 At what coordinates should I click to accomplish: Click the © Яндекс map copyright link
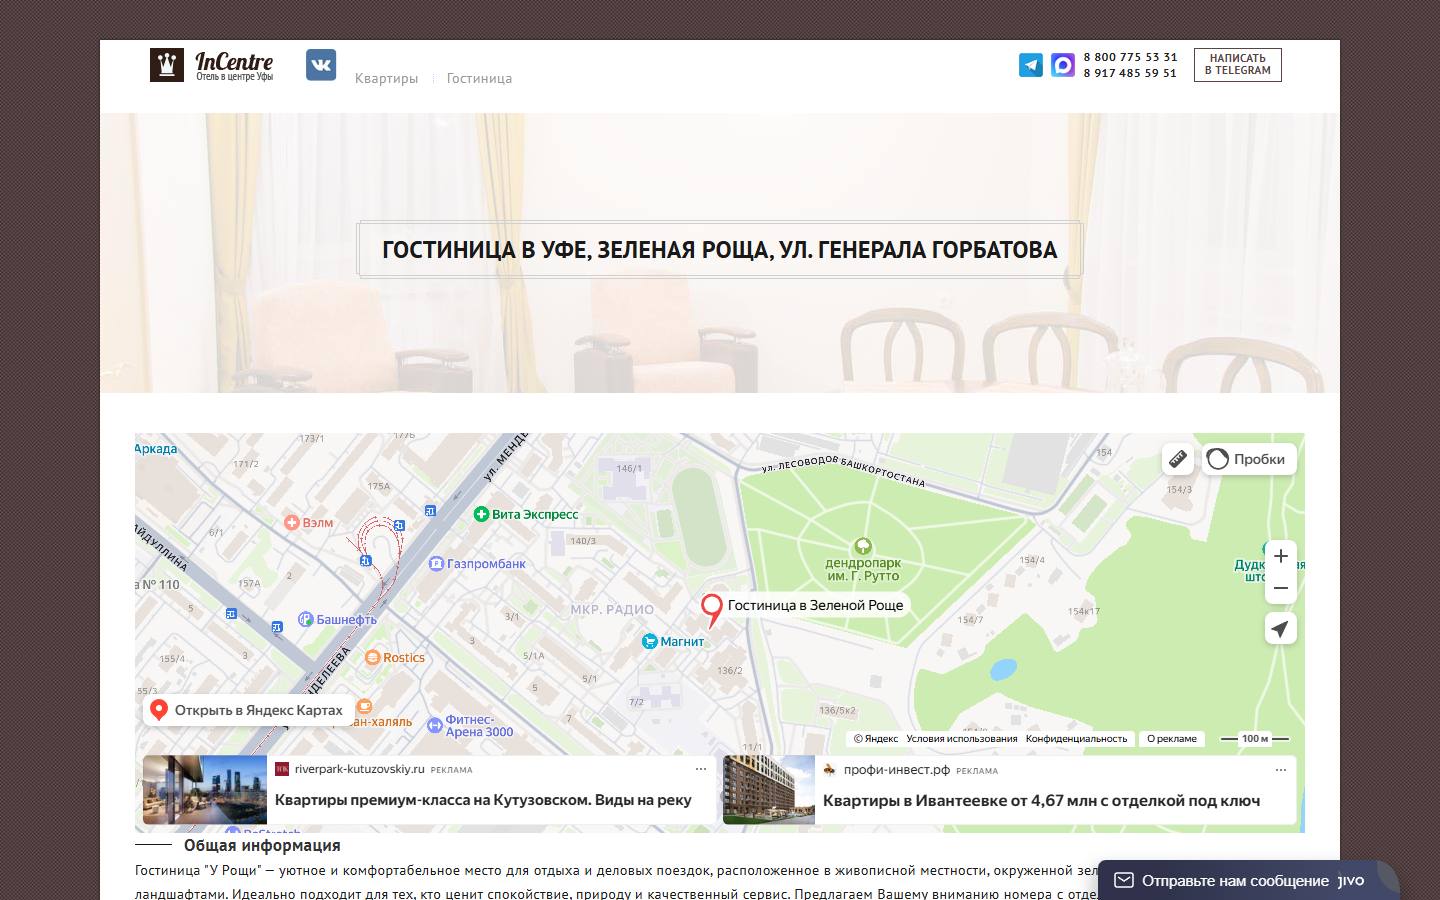coord(876,739)
